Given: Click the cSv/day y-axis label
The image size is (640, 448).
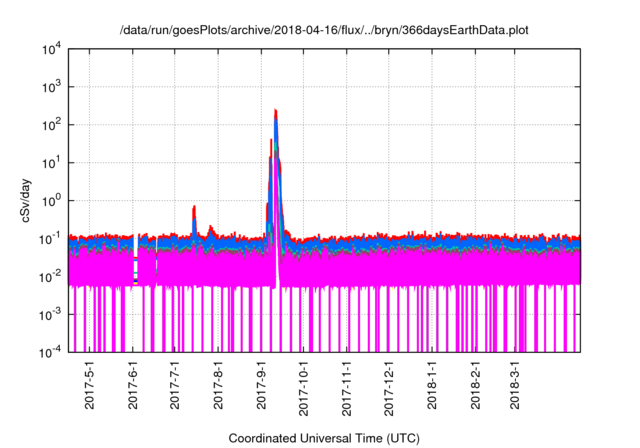Looking at the screenshot, I should coord(26,200).
